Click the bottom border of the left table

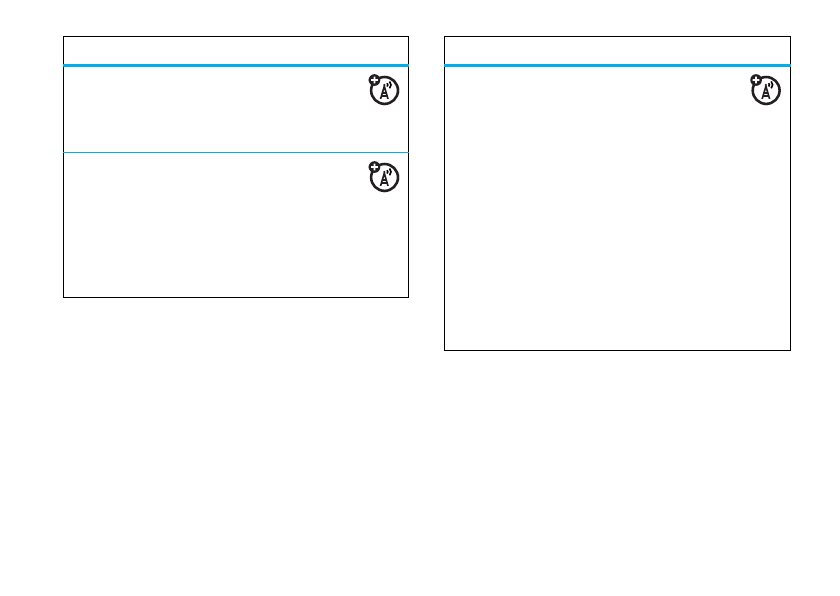click(236, 297)
